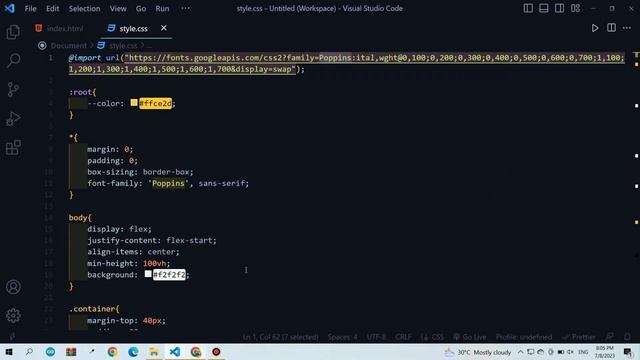Open the Accounts menu icon
Screen dimensions: 640x360
coord(13,287)
